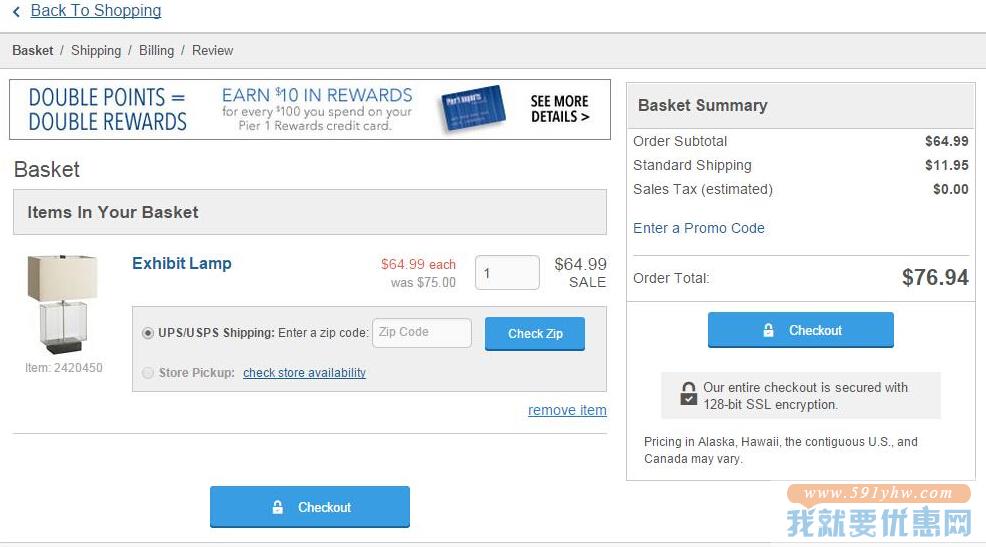
Task: Select the UPS/USPS Shipping radio option
Action: pos(148,333)
